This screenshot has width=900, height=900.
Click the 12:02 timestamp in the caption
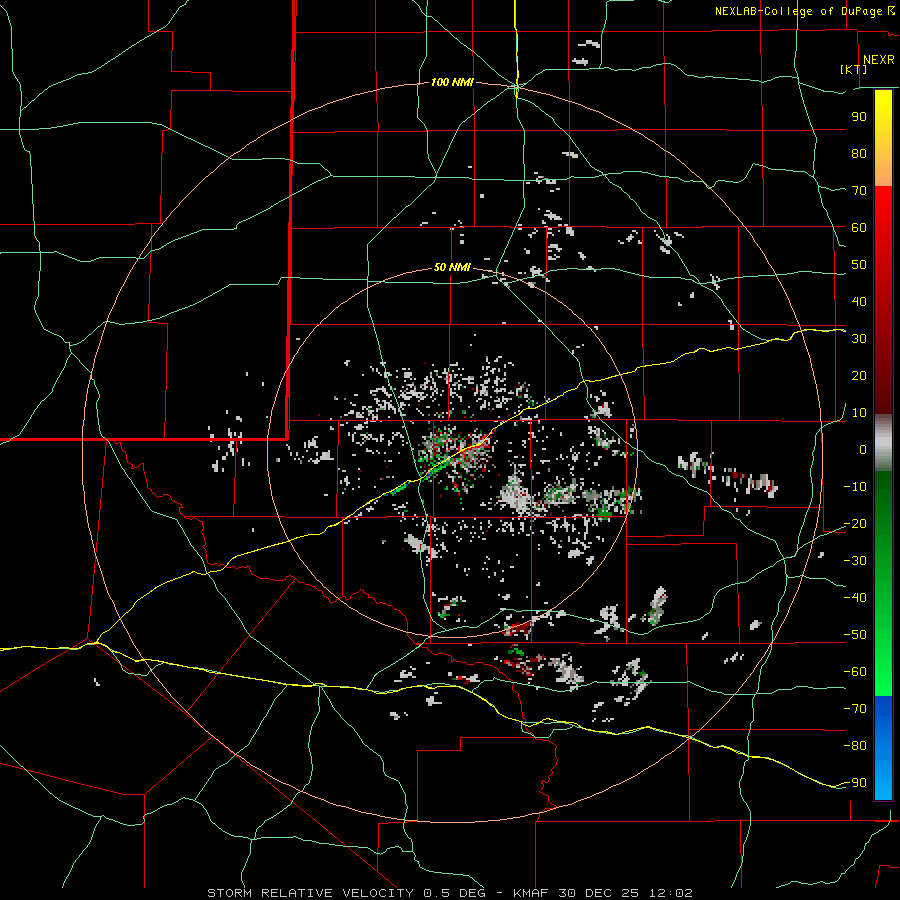[x=670, y=893]
